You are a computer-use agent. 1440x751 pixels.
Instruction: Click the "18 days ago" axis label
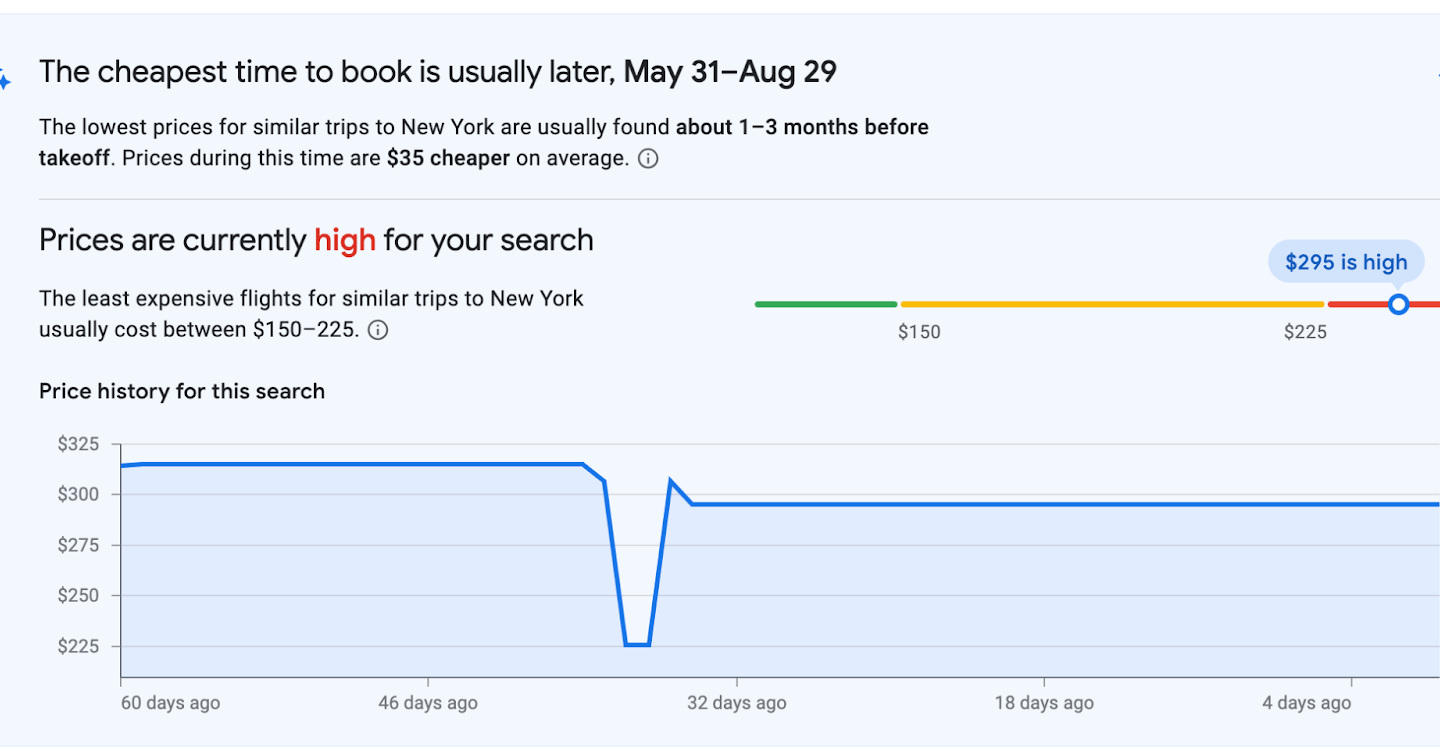click(1044, 703)
